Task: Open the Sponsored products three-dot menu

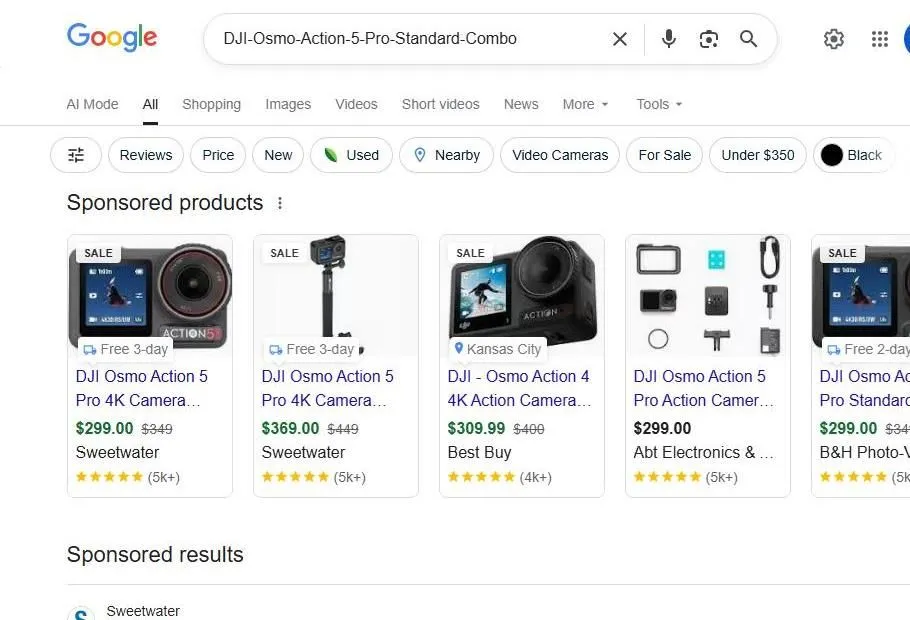Action: pyautogui.click(x=280, y=202)
